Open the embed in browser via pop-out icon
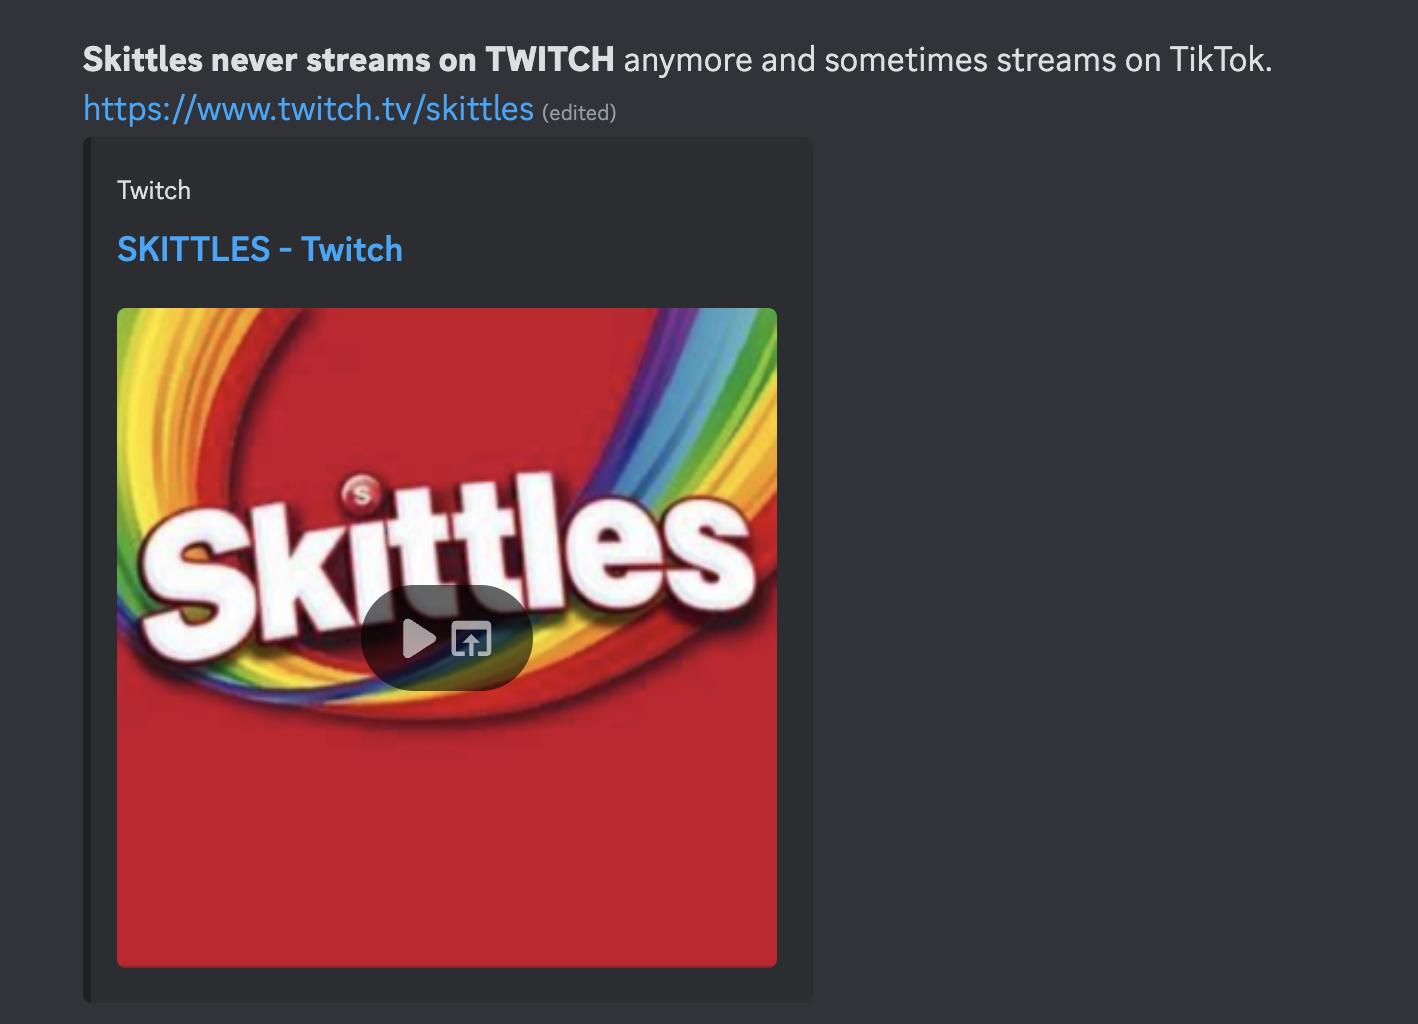The height and width of the screenshot is (1024, 1418). [471, 638]
